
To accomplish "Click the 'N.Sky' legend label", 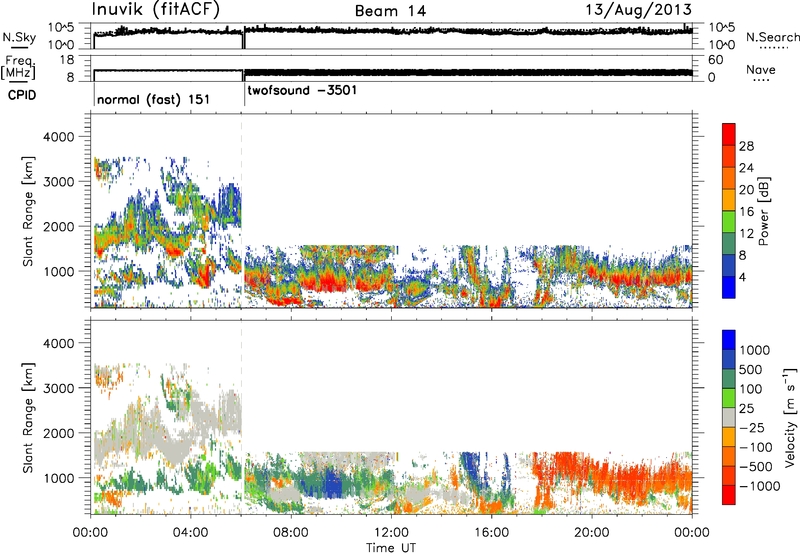I will coord(19,37).
